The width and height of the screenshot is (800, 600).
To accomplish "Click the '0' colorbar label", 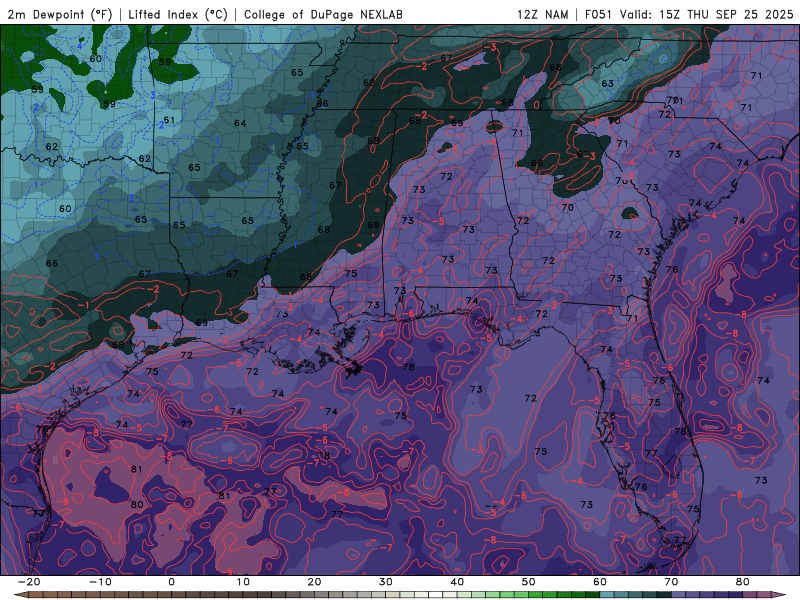I will [x=171, y=582].
